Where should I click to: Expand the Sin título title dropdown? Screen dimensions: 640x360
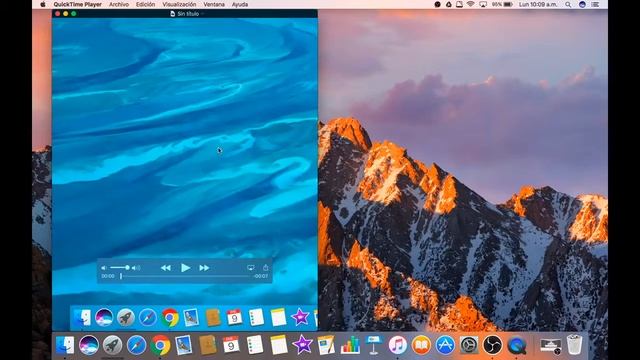[x=202, y=14]
